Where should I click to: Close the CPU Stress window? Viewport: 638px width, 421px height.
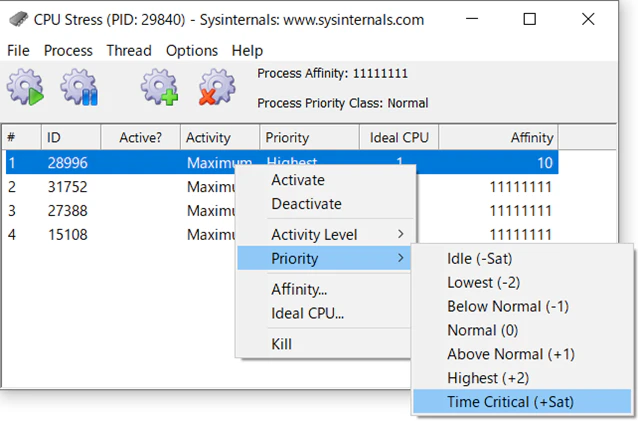click(x=588, y=19)
